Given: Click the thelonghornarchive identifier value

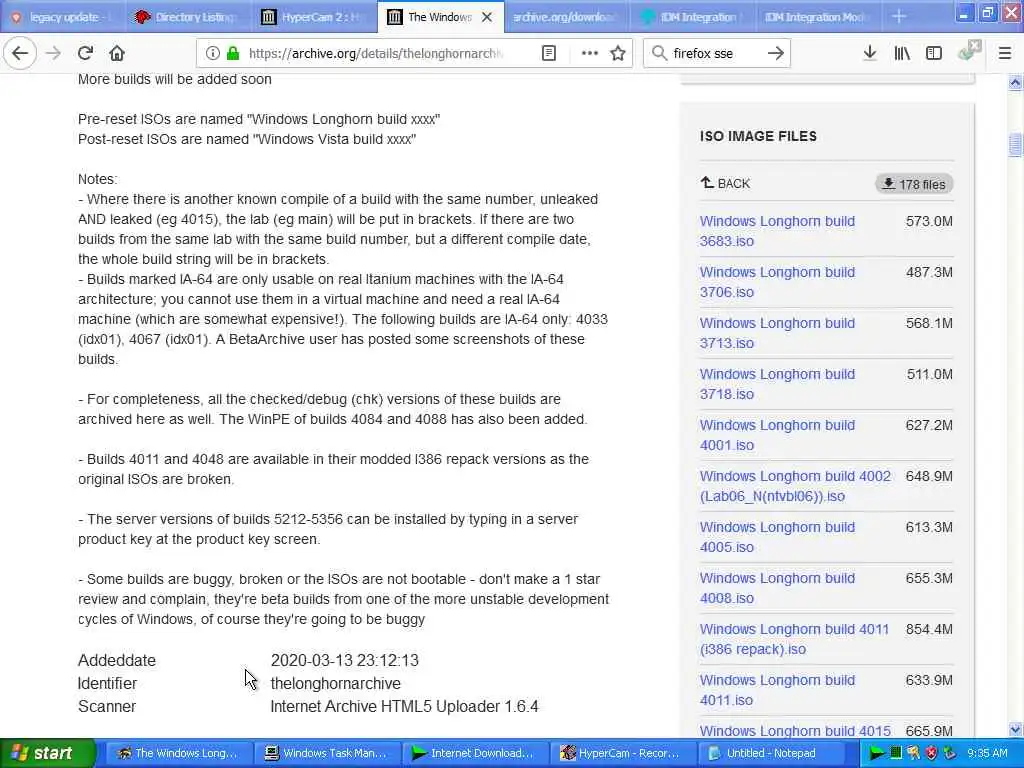Looking at the screenshot, I should [336, 684].
